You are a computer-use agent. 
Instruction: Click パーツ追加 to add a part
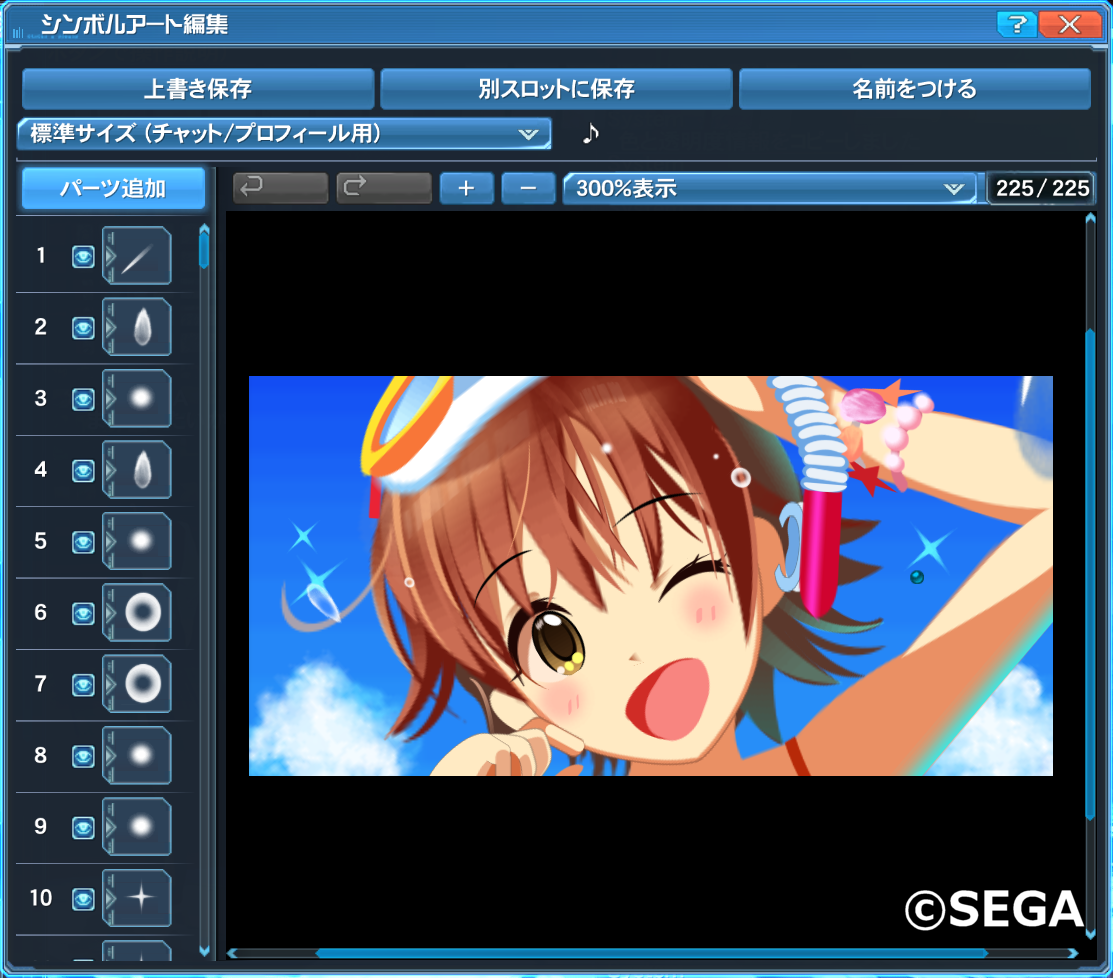[x=114, y=188]
